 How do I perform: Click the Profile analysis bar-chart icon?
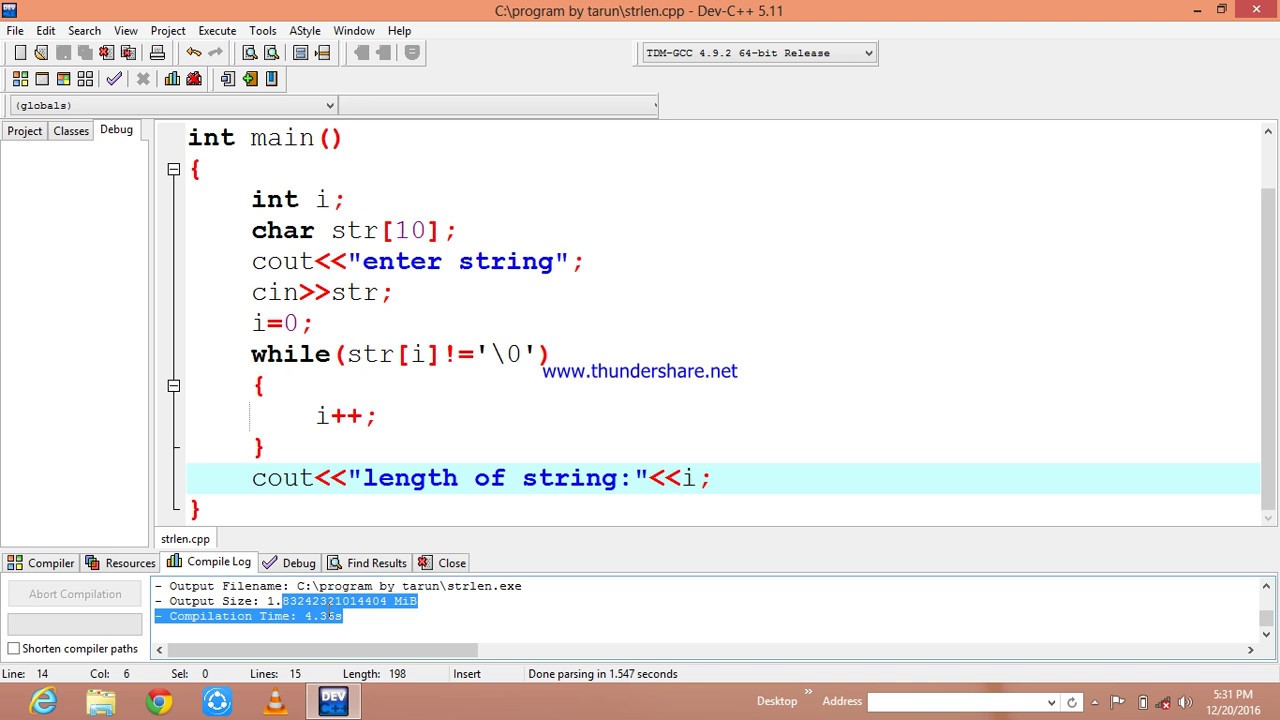pyautogui.click(x=172, y=79)
